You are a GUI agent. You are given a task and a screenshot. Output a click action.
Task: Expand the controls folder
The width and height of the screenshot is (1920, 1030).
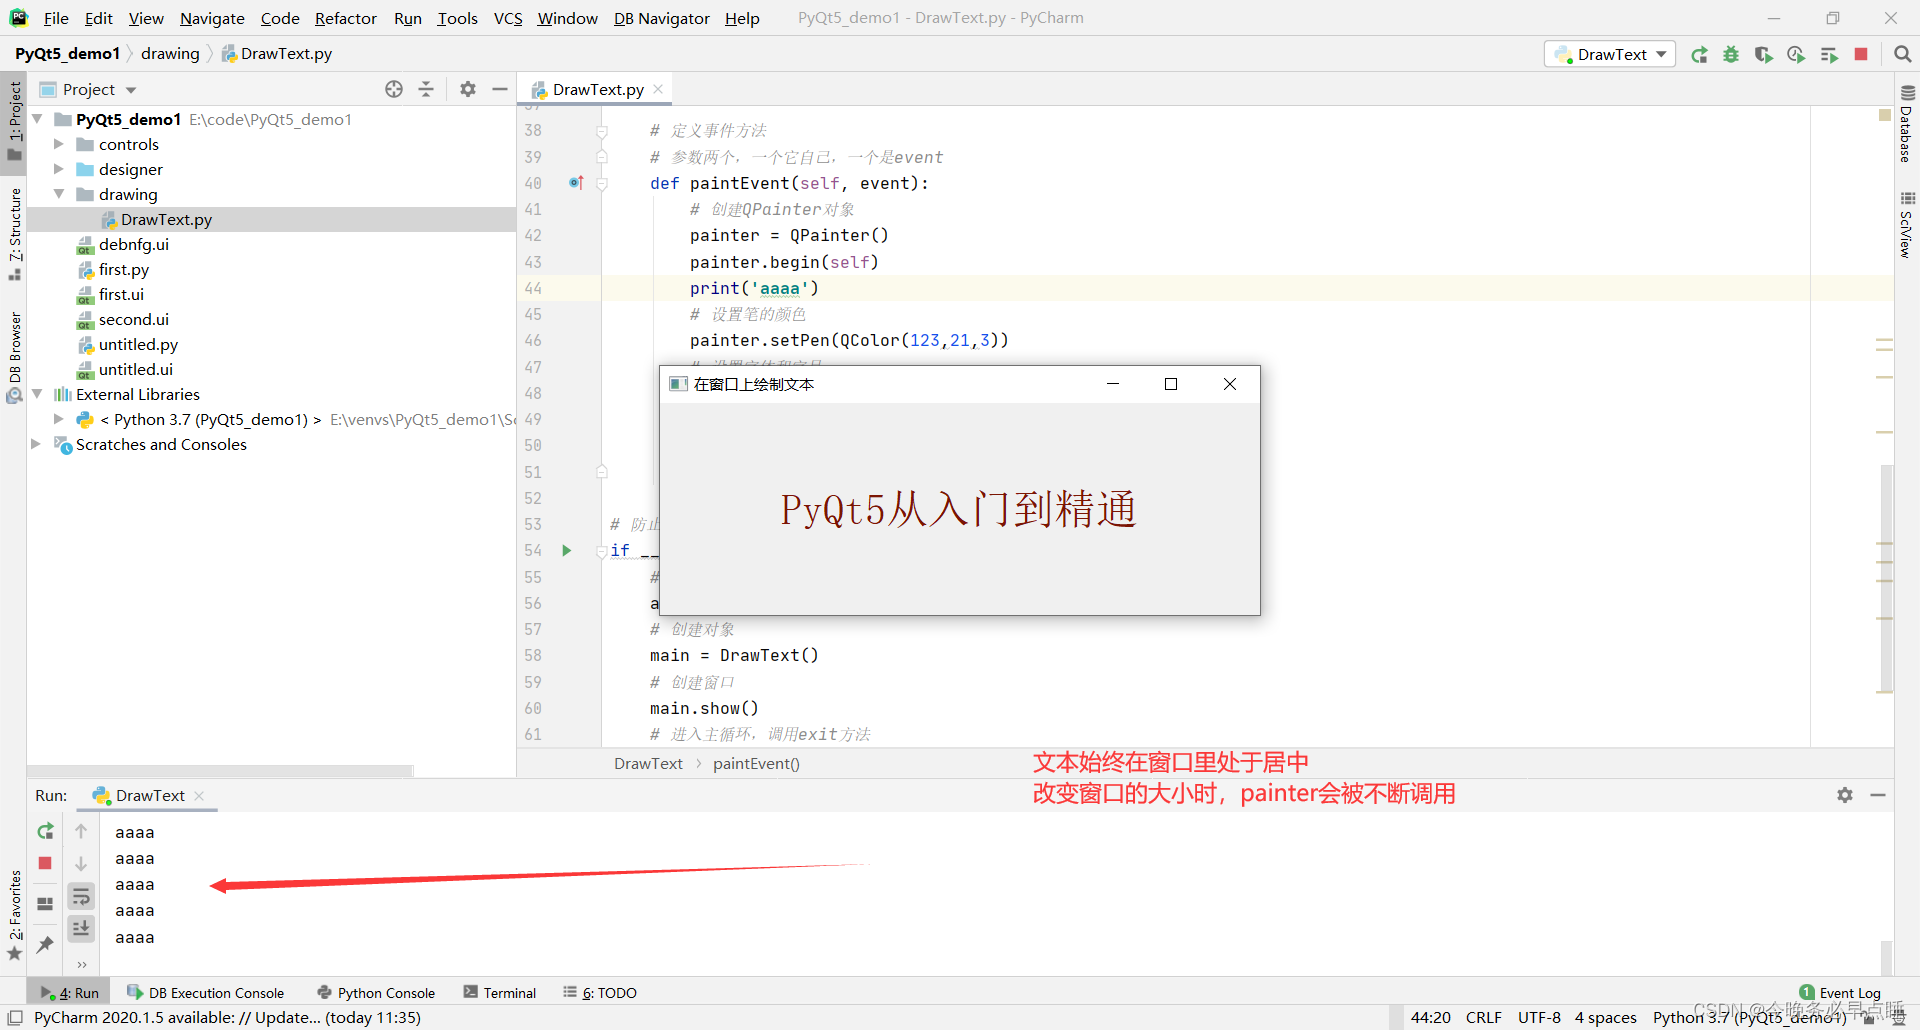coord(58,144)
